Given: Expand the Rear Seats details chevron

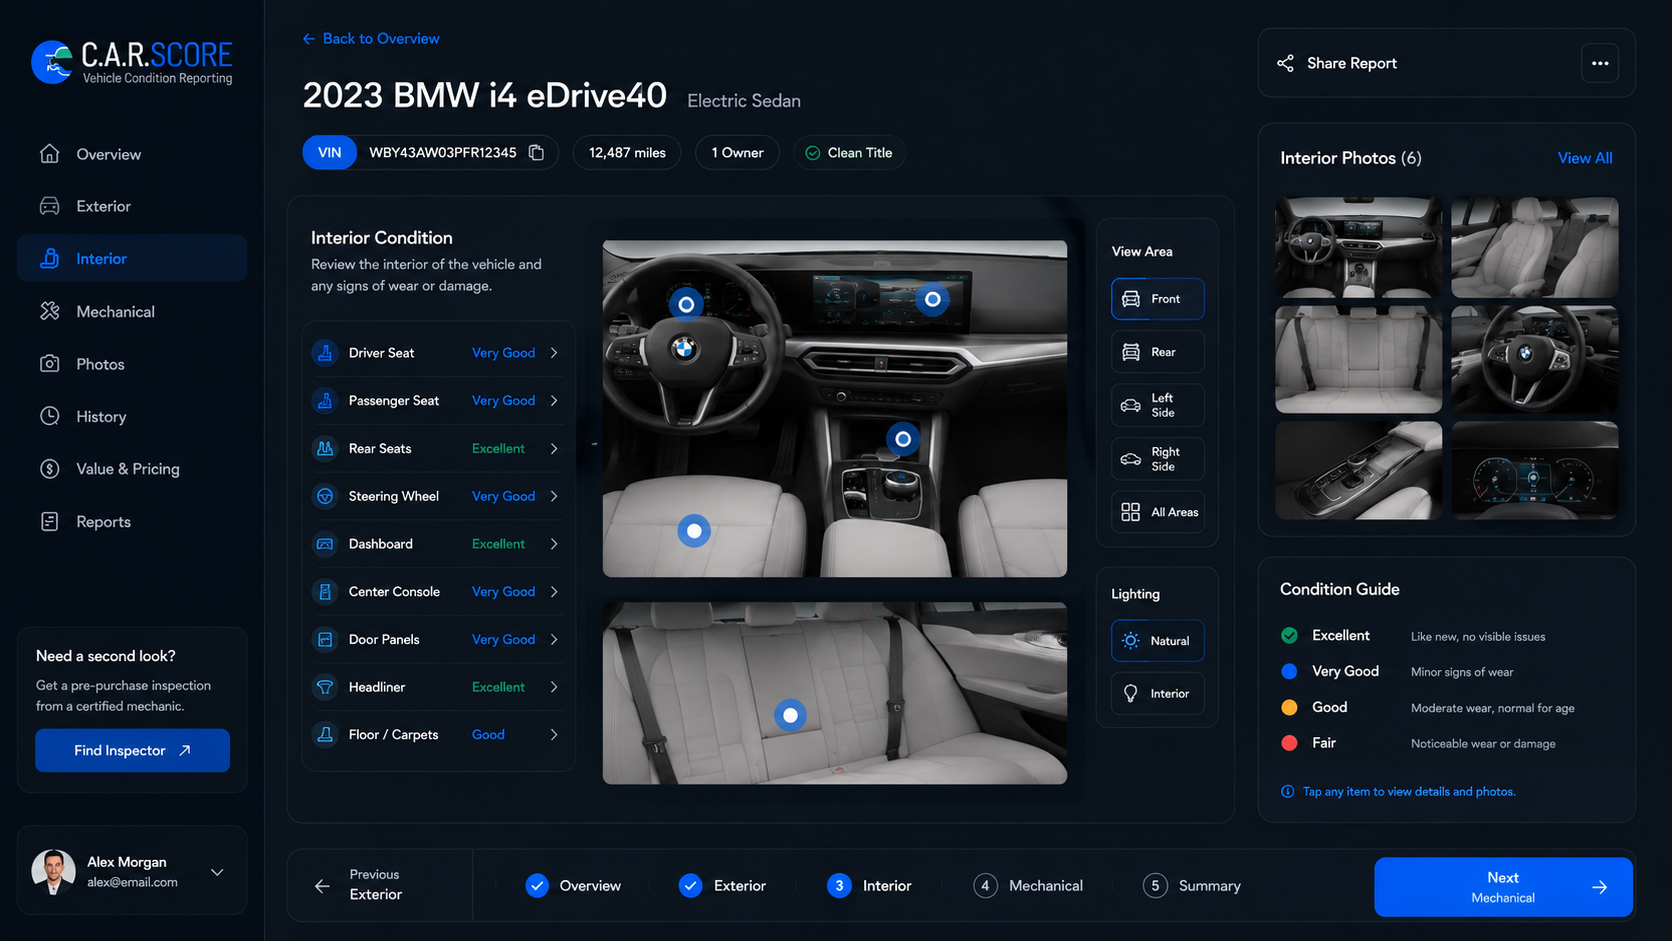Looking at the screenshot, I should click(x=554, y=449).
